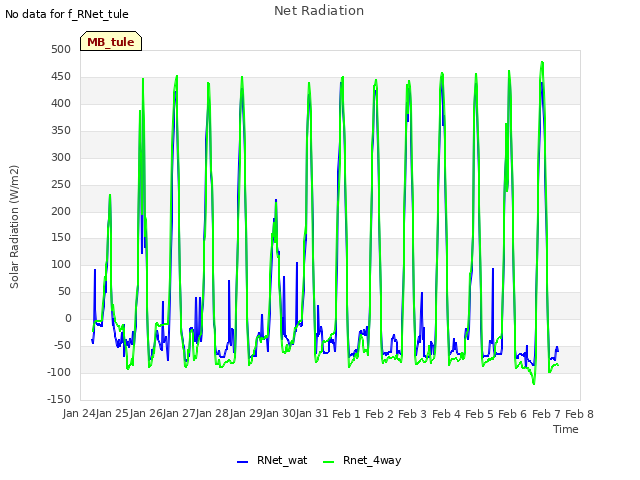This screenshot has height=480, width=640.
Task: Click the 200 y-axis tick label
Action: pyautogui.click(x=61, y=211)
